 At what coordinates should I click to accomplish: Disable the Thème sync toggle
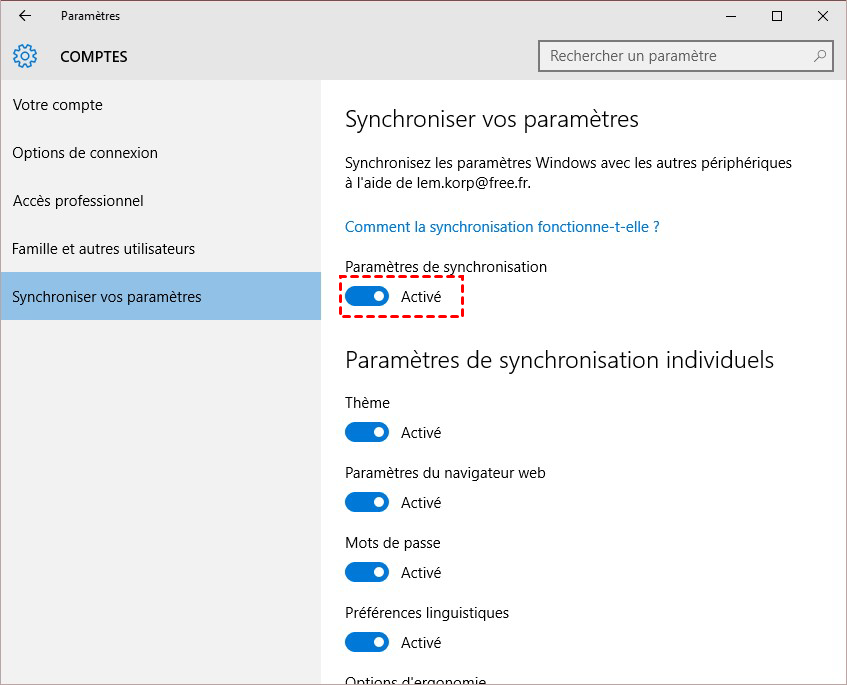click(x=367, y=433)
